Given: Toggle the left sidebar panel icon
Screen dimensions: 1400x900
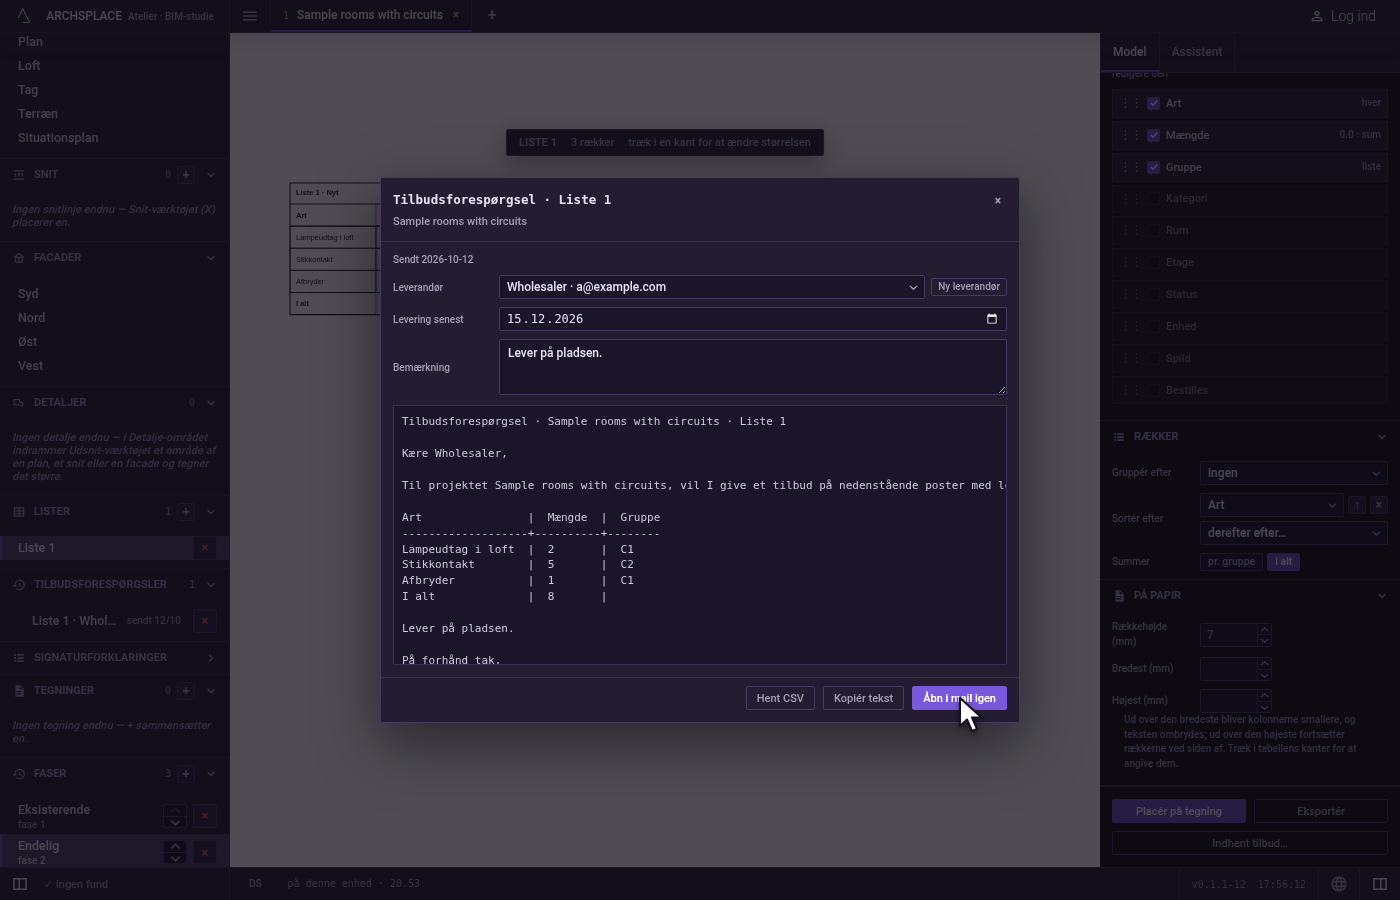Looking at the screenshot, I should coord(20,884).
